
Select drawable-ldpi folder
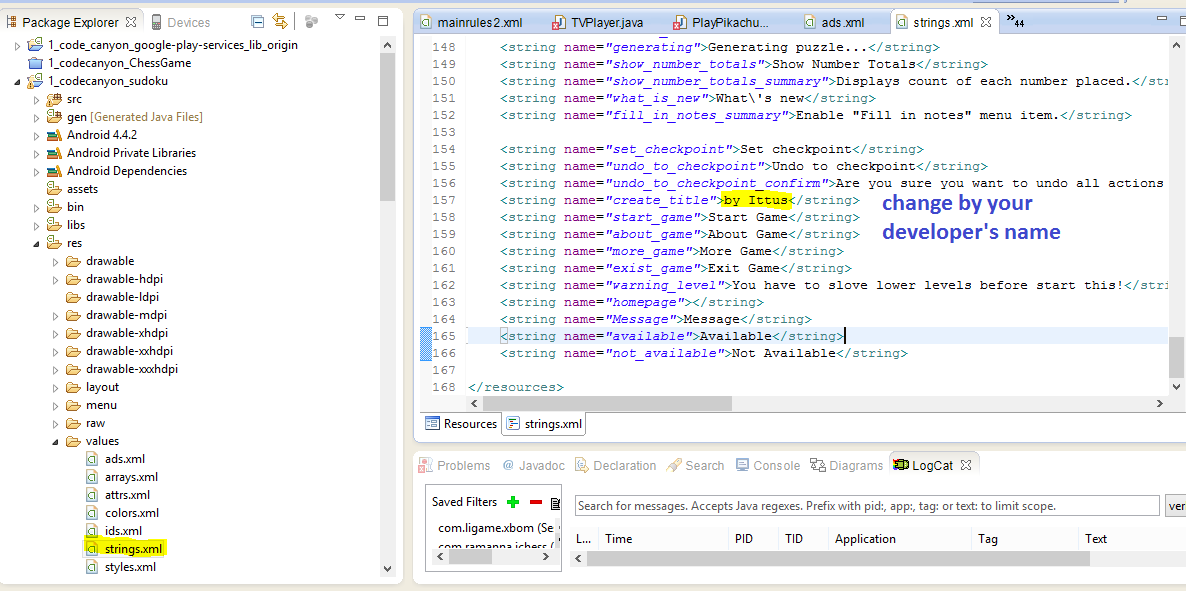122,297
